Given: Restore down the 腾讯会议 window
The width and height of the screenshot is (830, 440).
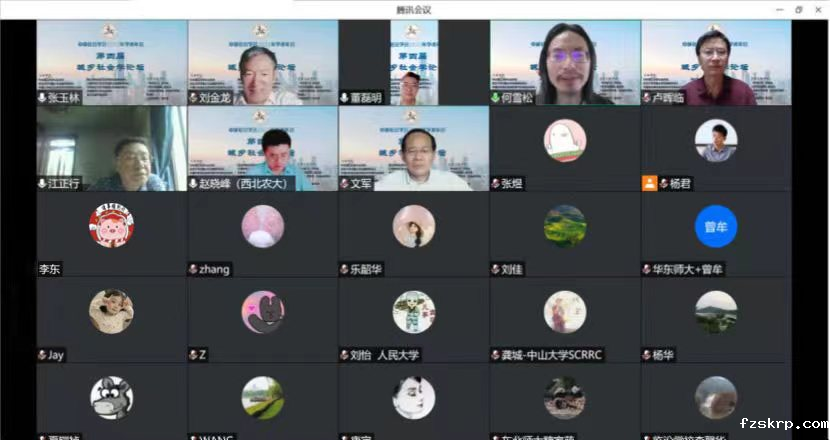Looking at the screenshot, I should click(799, 10).
